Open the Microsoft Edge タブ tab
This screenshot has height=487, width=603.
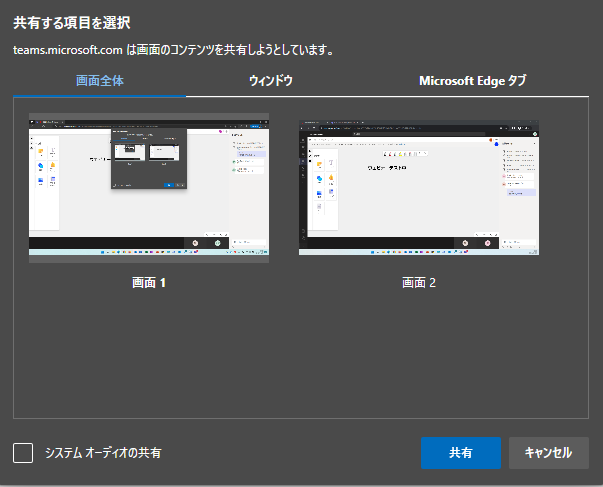pos(472,81)
